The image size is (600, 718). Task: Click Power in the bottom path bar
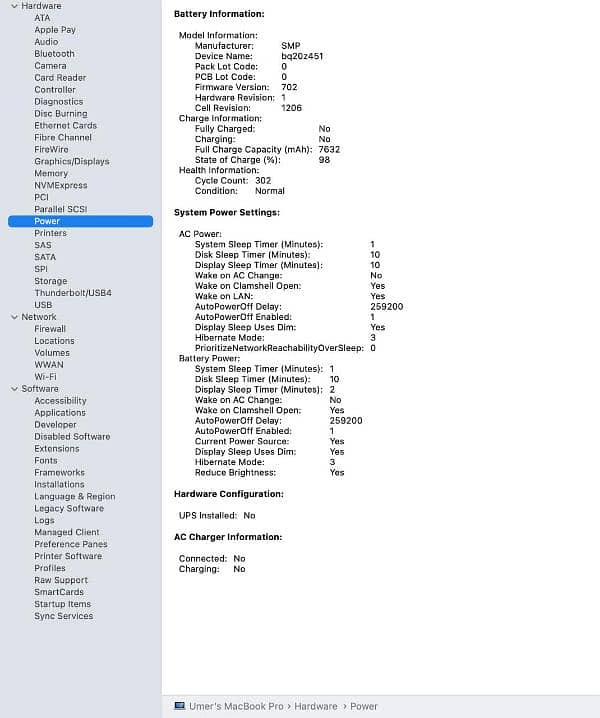coord(364,706)
